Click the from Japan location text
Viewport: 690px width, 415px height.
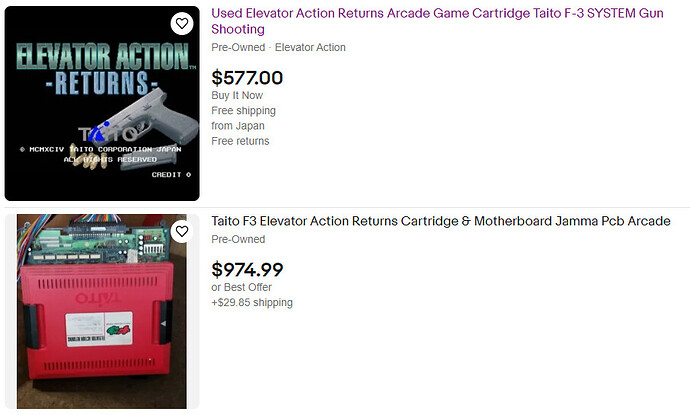238,126
